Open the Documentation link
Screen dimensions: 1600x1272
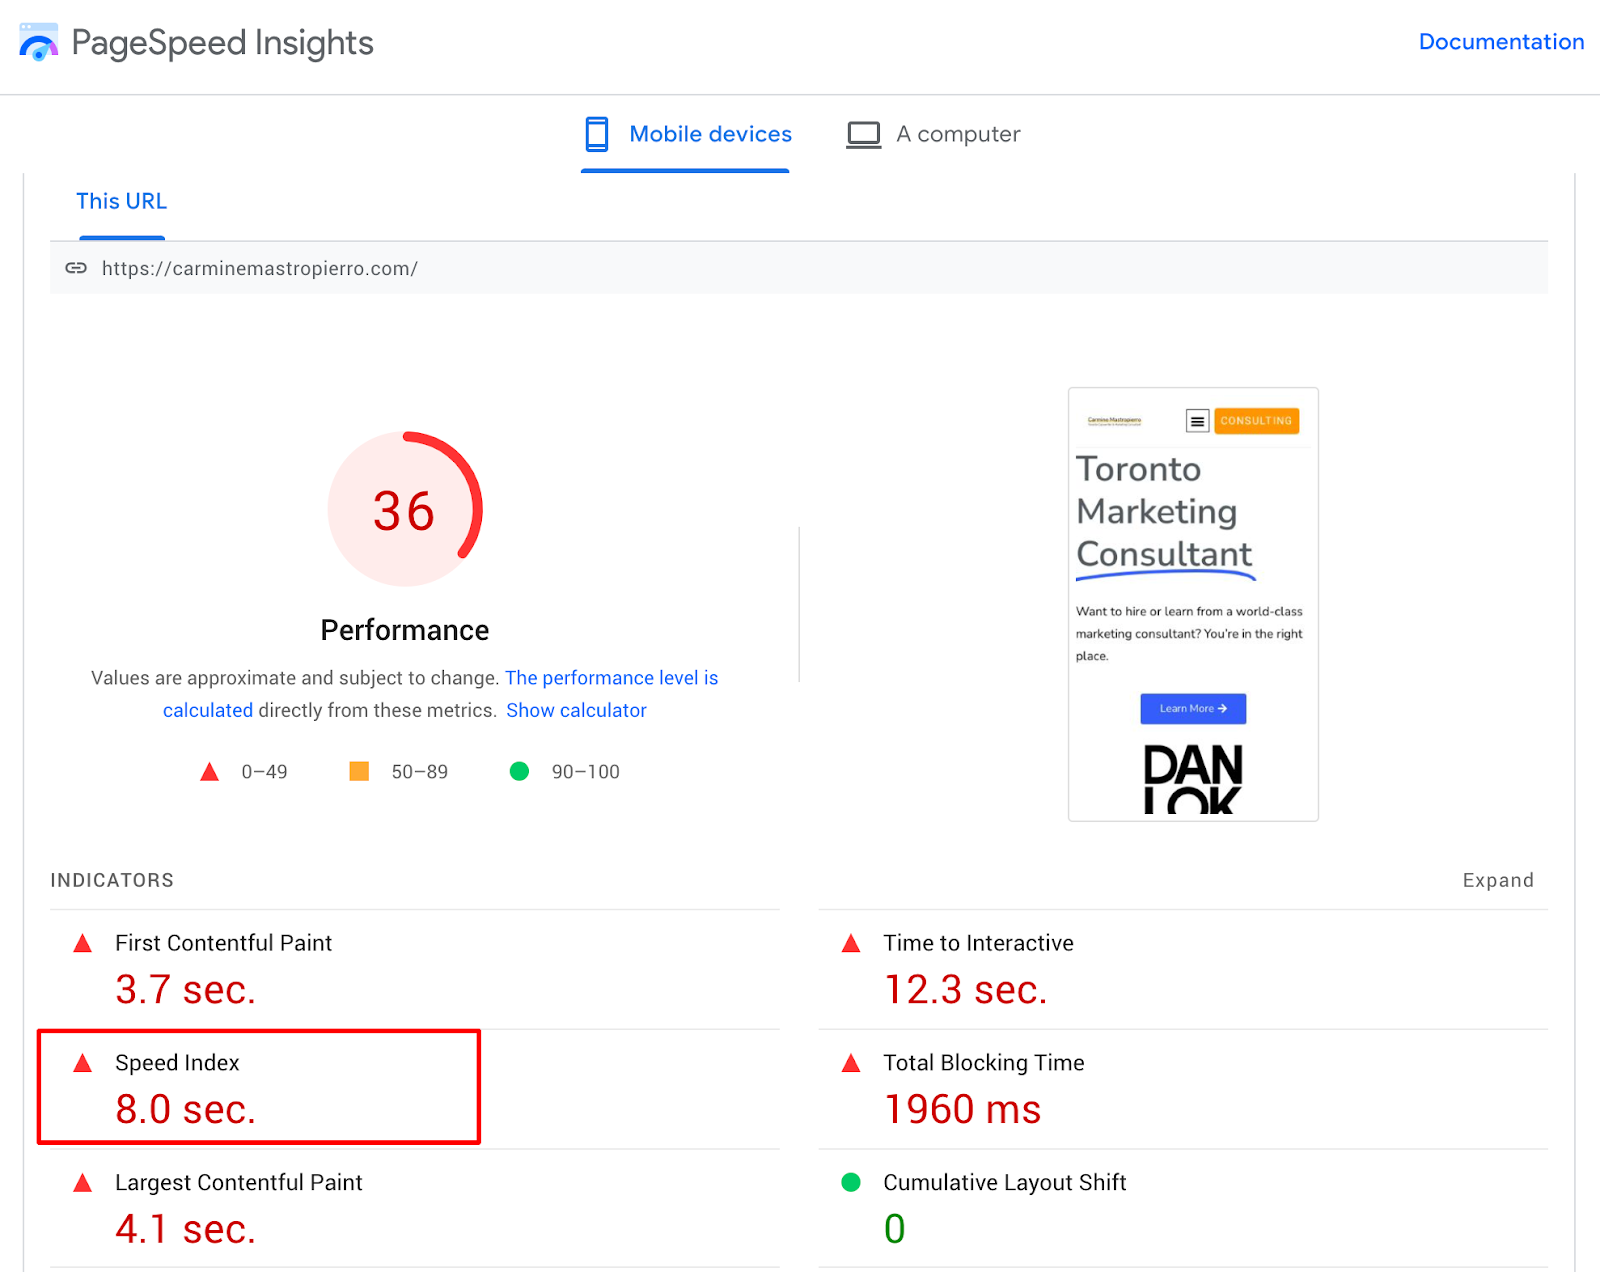click(1500, 42)
